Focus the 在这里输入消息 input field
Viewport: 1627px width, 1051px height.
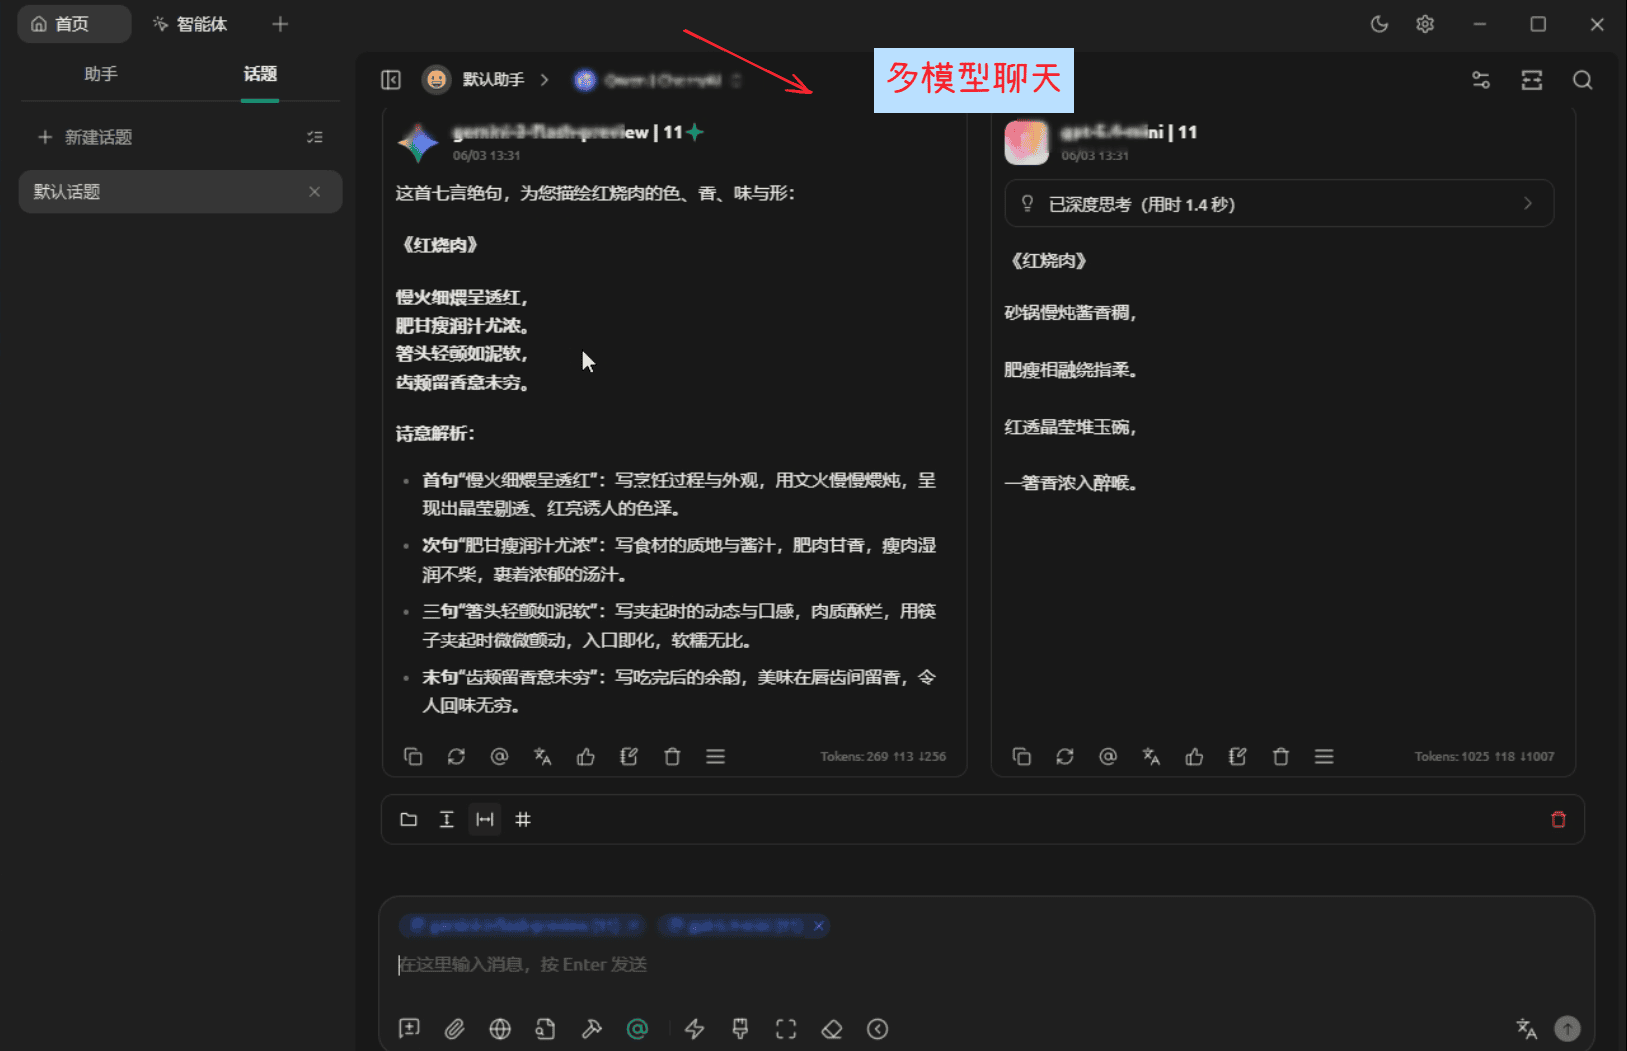point(985,965)
